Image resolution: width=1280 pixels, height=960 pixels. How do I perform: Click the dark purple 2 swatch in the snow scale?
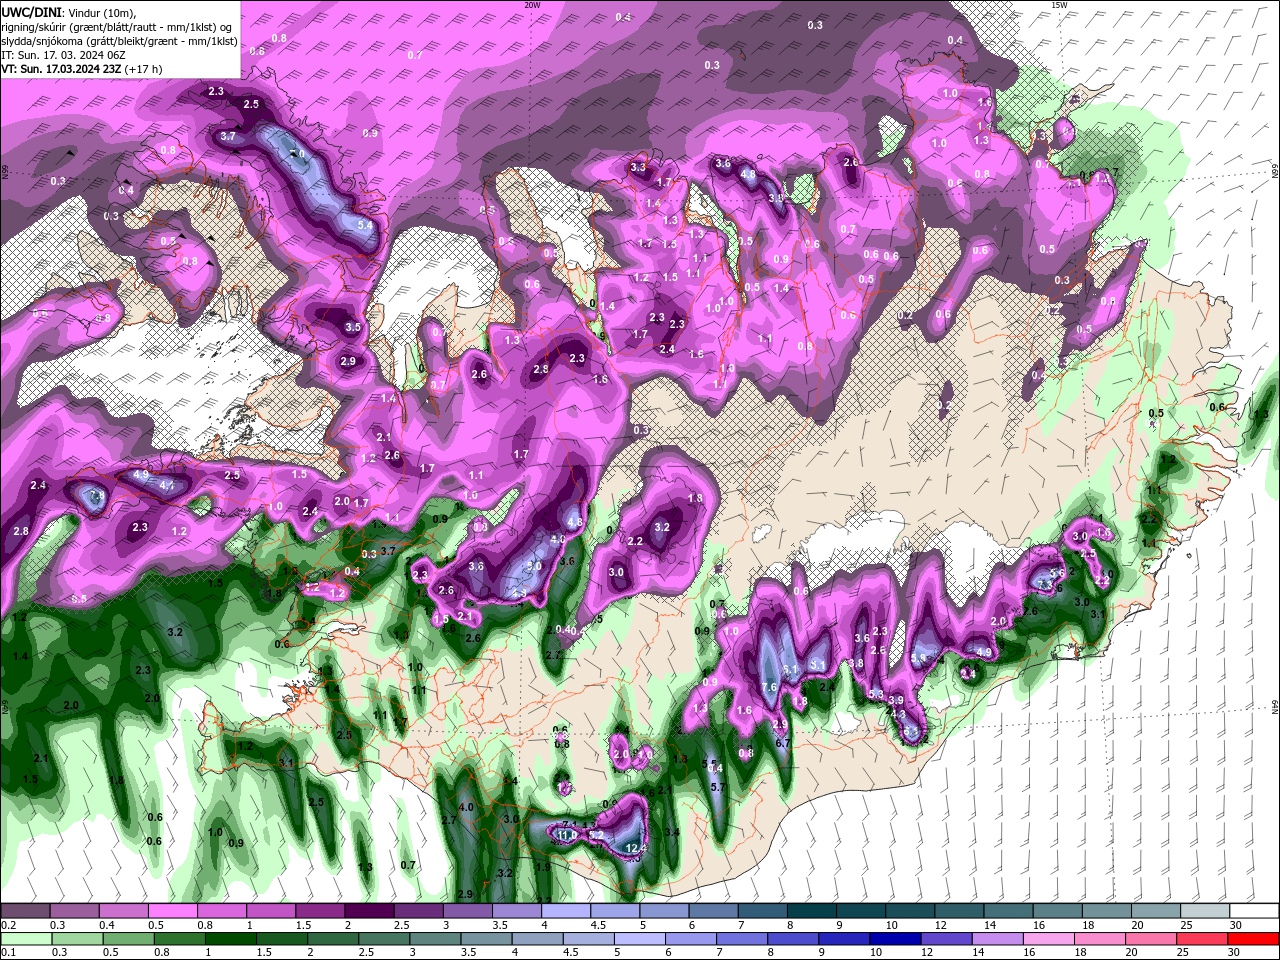(x=369, y=911)
